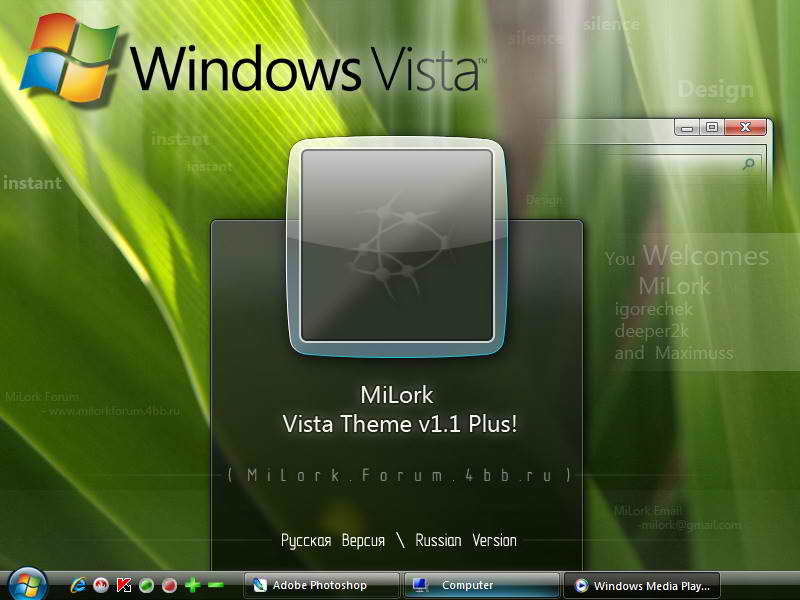Switch to Windows Media Player taskbar button
The width and height of the screenshot is (800, 600).
(642, 585)
